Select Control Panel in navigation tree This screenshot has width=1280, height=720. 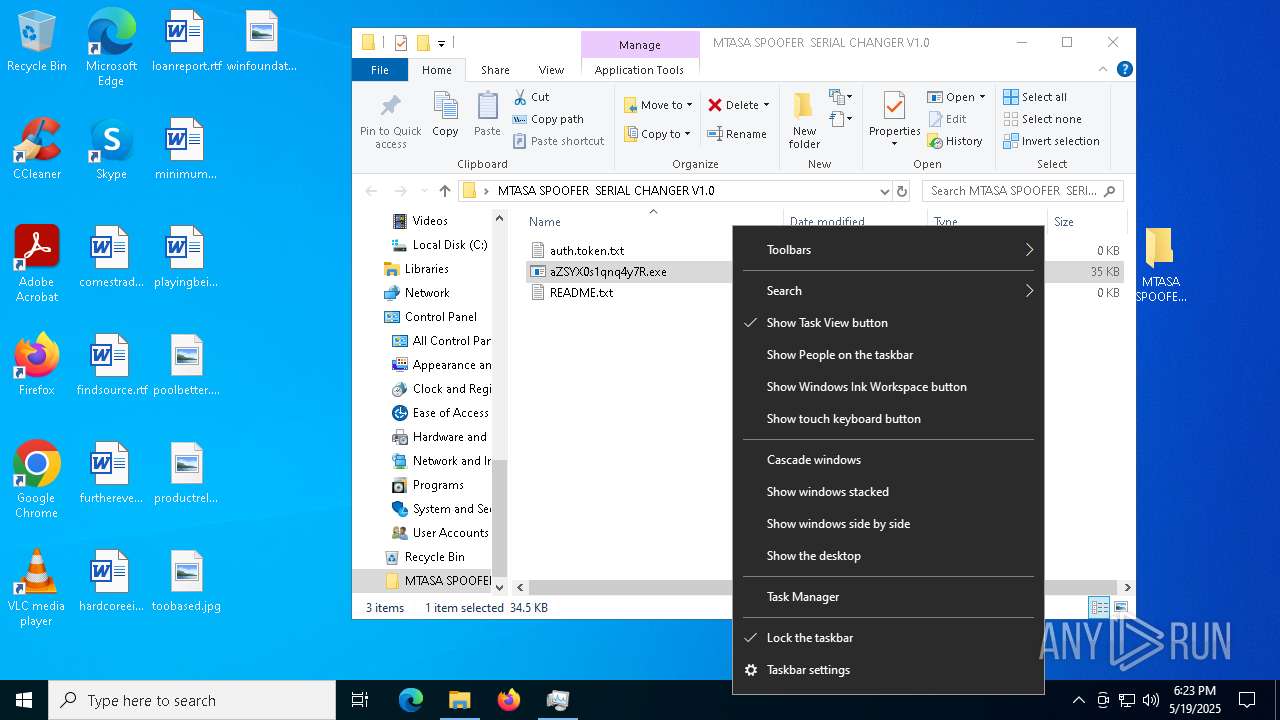click(x=430, y=317)
